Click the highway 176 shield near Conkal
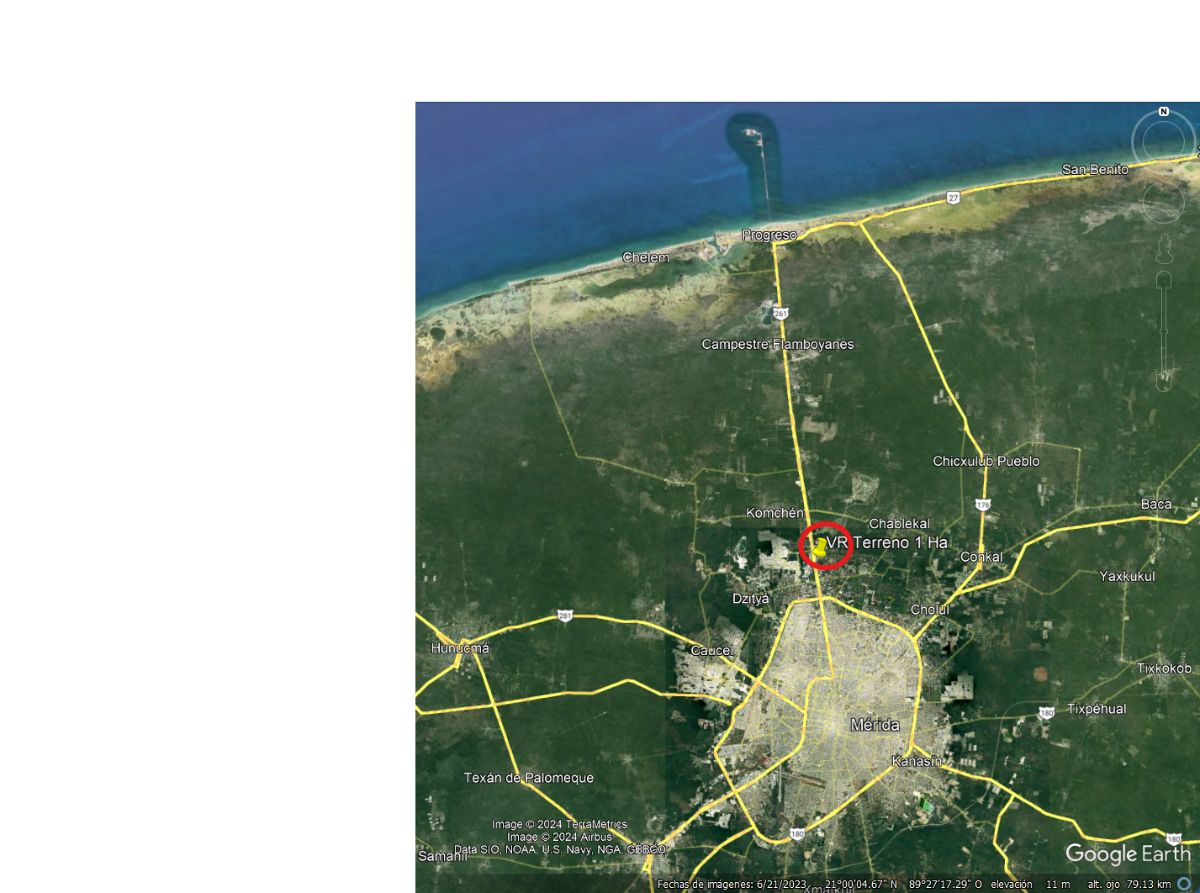Screen dimensions: 1200x893 (x=983, y=505)
